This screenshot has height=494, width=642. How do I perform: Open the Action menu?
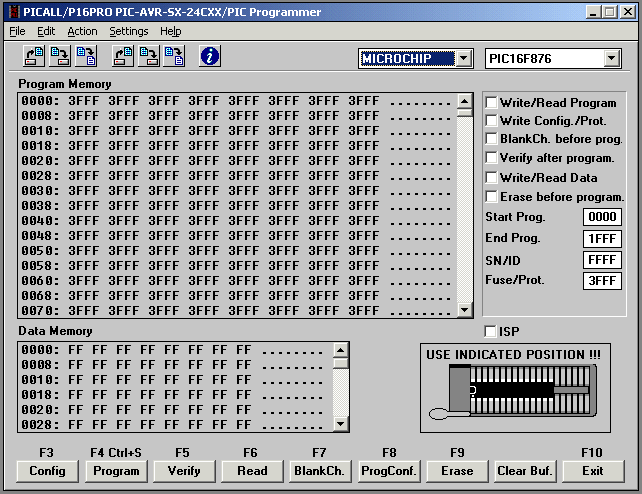point(82,31)
